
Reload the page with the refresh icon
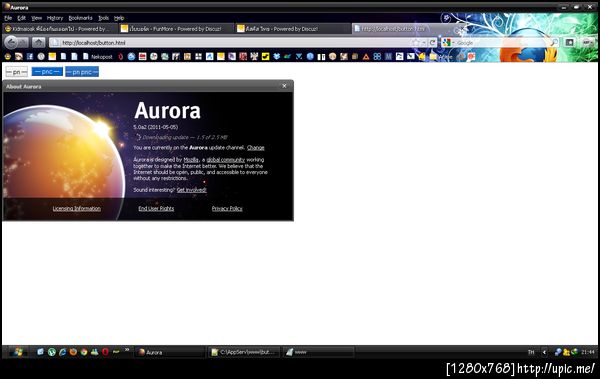(x=433, y=42)
